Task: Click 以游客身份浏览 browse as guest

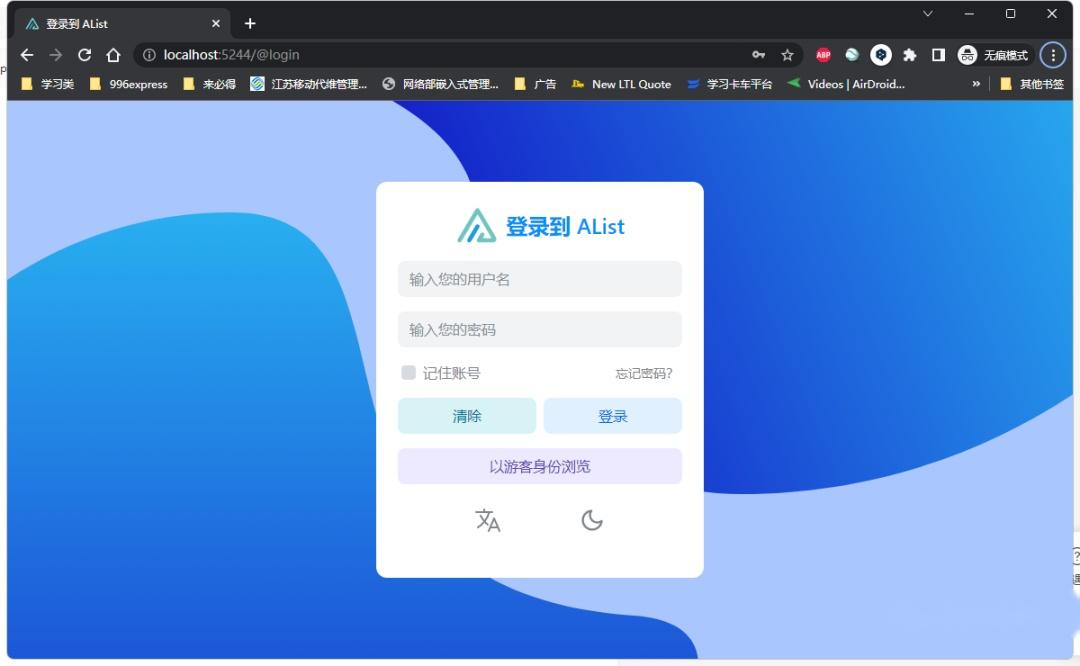Action: pyautogui.click(x=540, y=466)
